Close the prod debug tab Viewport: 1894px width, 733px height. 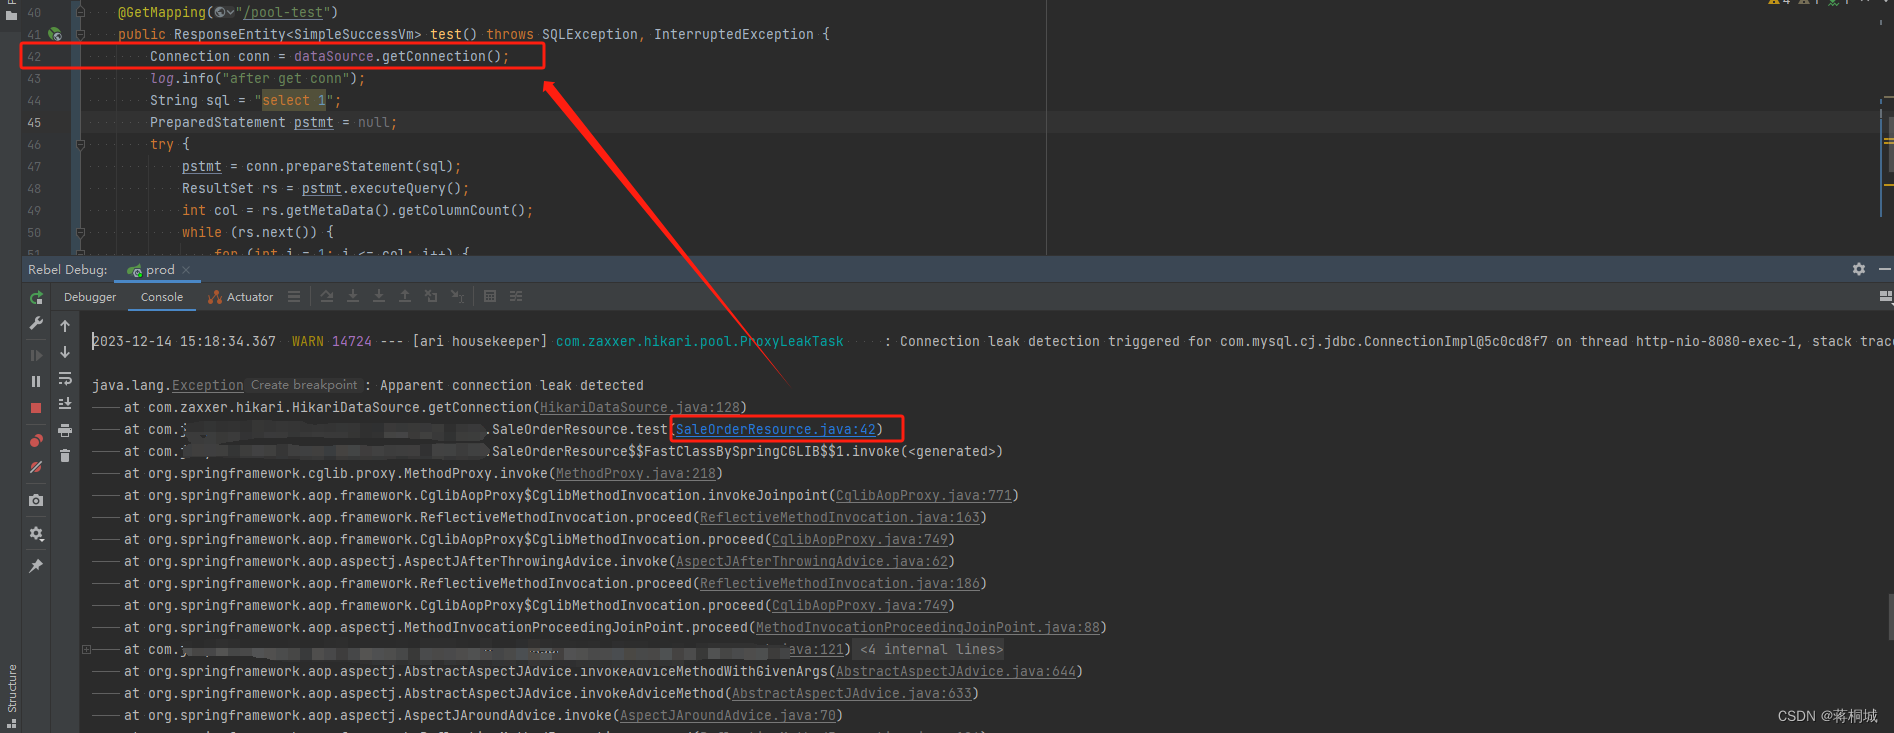point(186,270)
